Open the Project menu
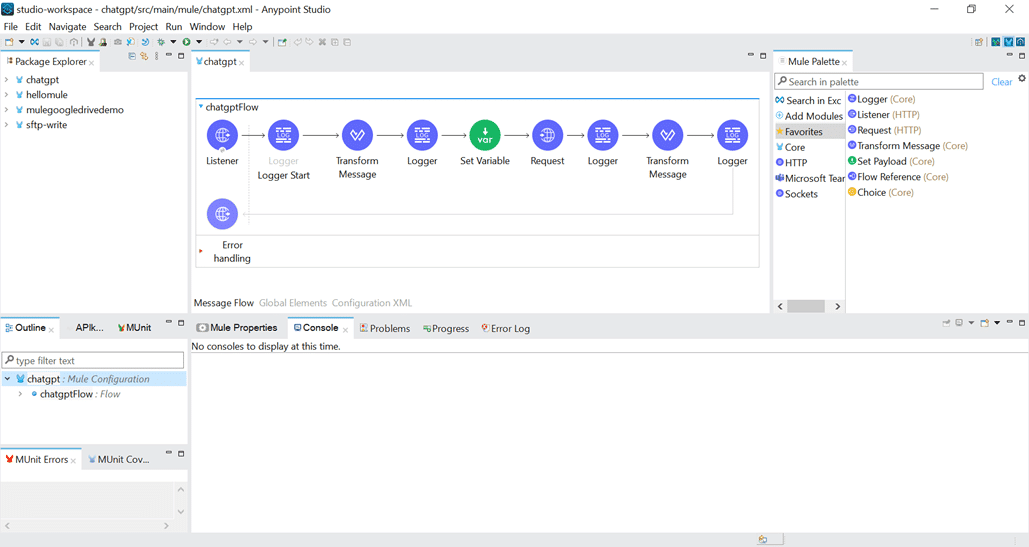The width and height of the screenshot is (1029, 547). pyautogui.click(x=143, y=27)
